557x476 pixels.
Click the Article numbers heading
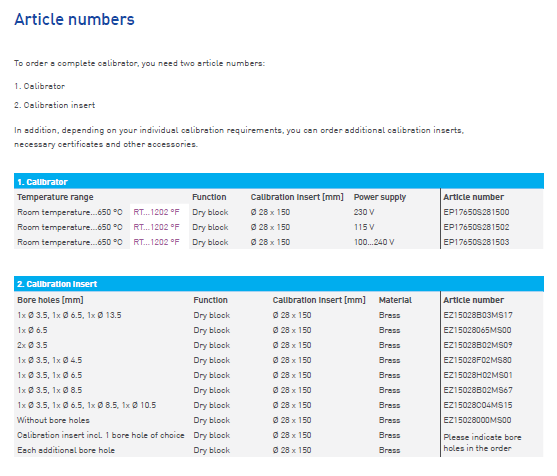(x=74, y=20)
